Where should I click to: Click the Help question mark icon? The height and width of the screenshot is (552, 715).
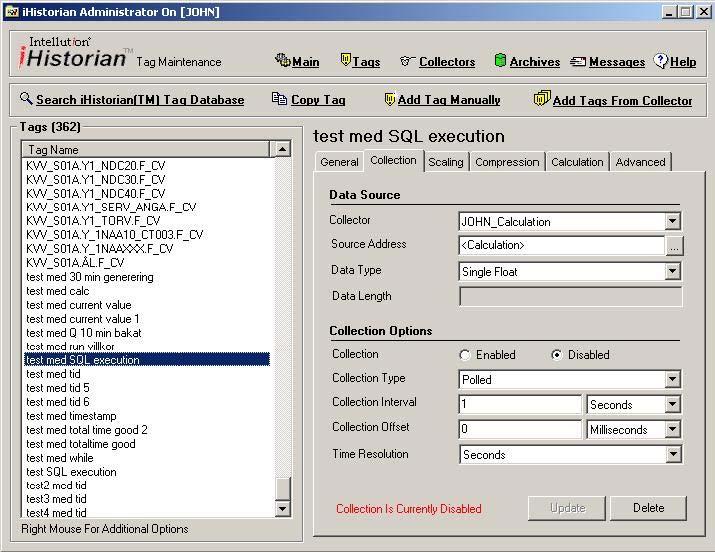[x=660, y=60]
